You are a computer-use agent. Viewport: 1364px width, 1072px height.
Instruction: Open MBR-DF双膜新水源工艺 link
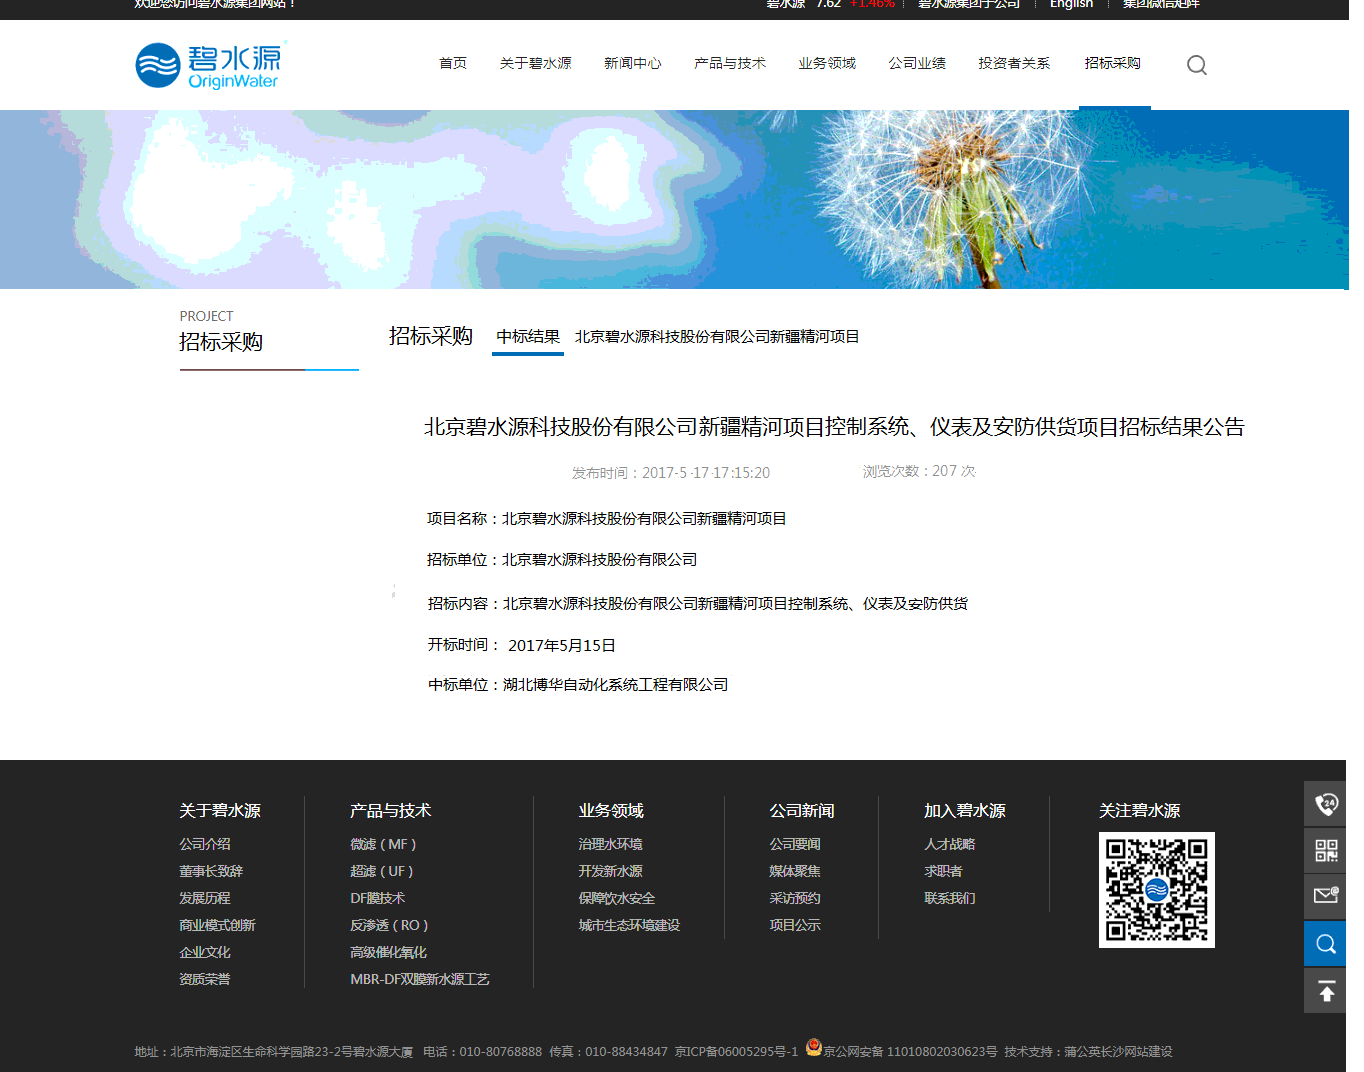[x=420, y=979]
